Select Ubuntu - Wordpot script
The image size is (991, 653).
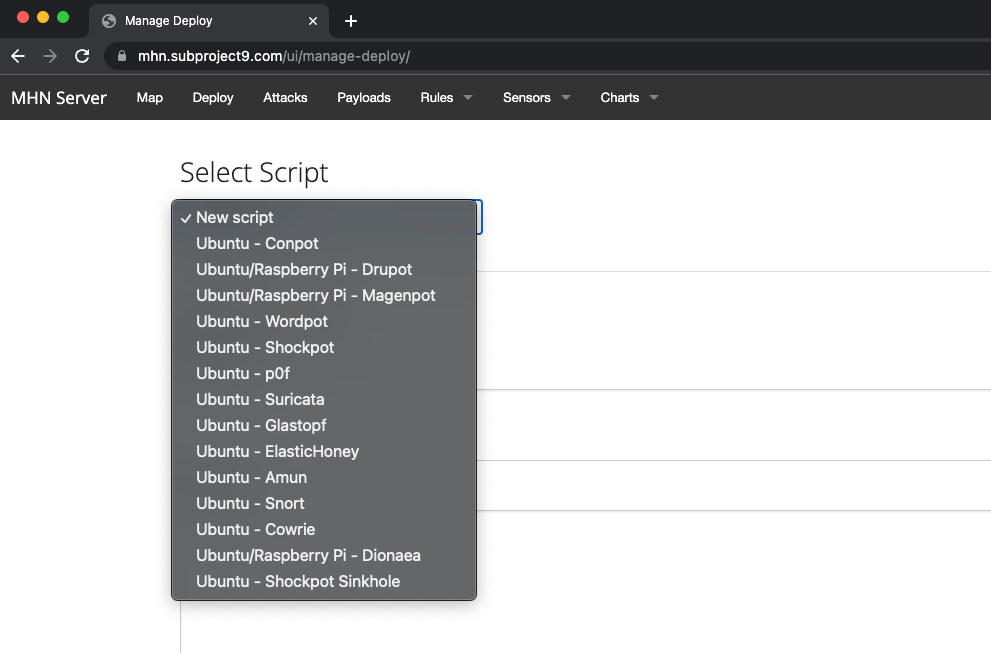click(324, 321)
